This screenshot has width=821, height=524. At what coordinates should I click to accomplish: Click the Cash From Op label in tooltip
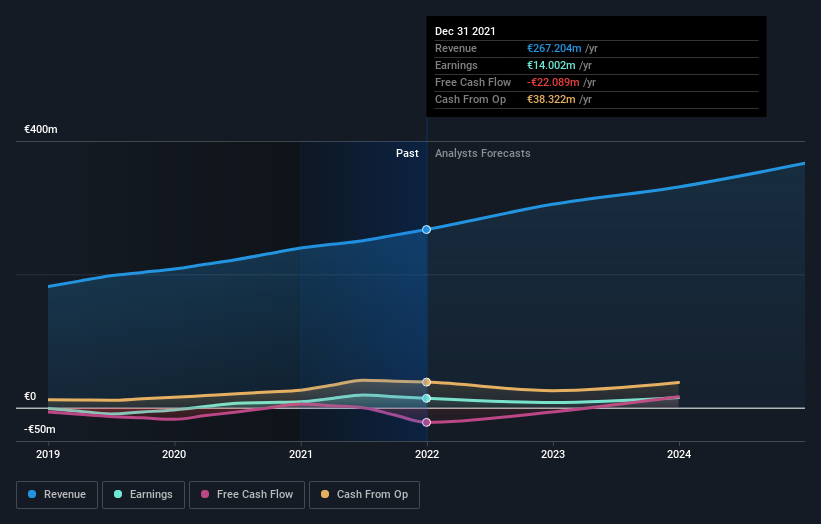(x=471, y=99)
